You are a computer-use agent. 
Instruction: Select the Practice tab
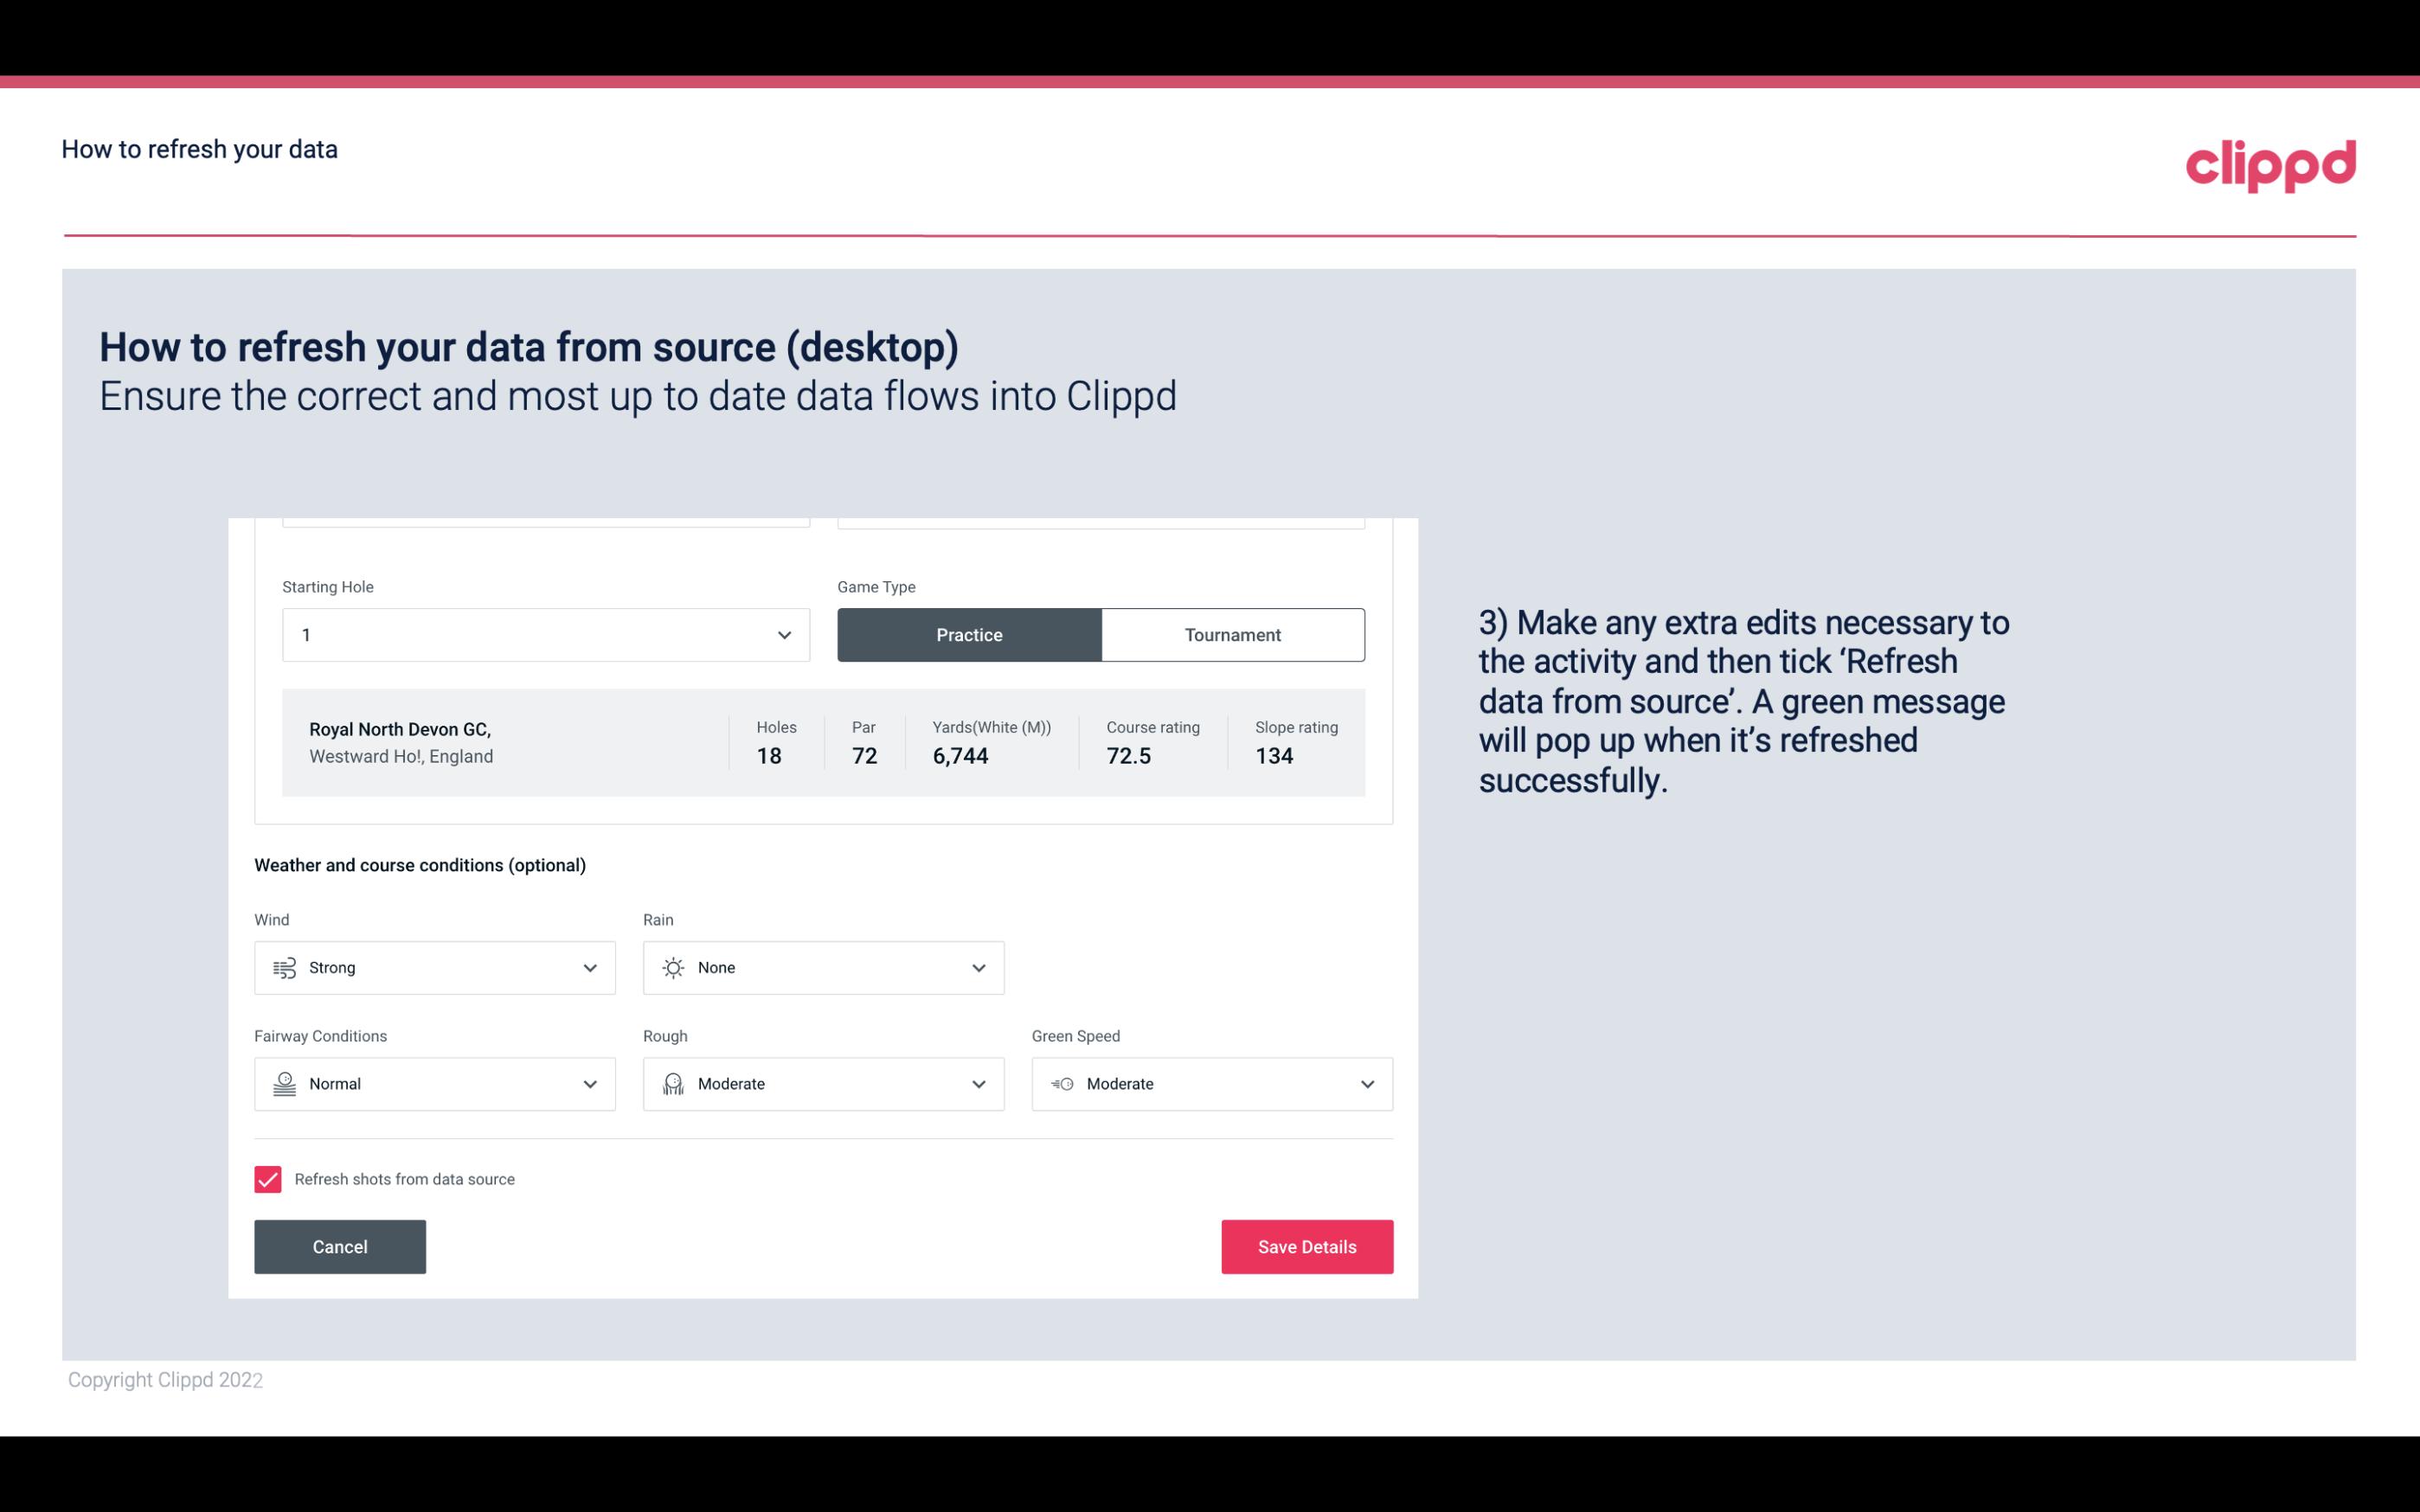coord(969,634)
